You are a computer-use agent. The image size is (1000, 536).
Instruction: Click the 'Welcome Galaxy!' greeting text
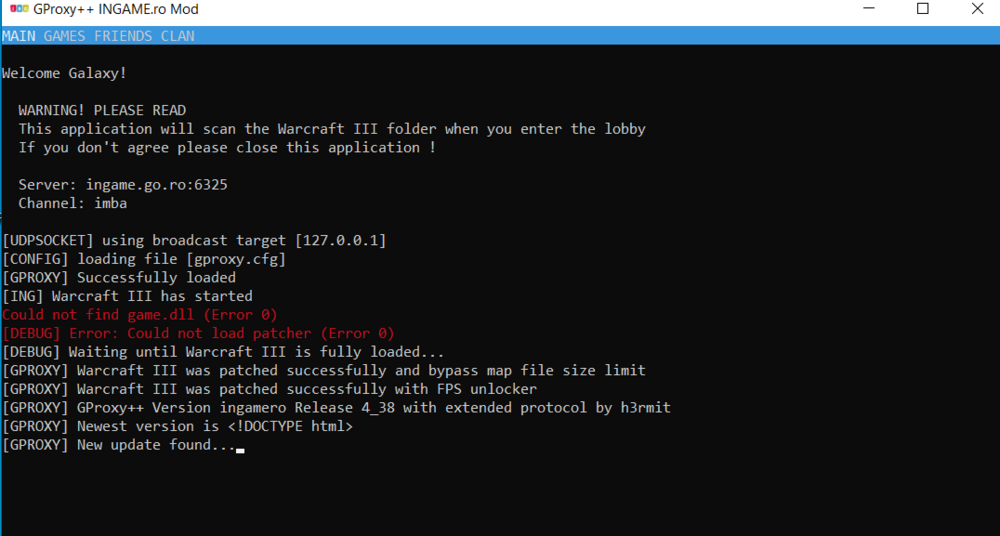coord(64,73)
